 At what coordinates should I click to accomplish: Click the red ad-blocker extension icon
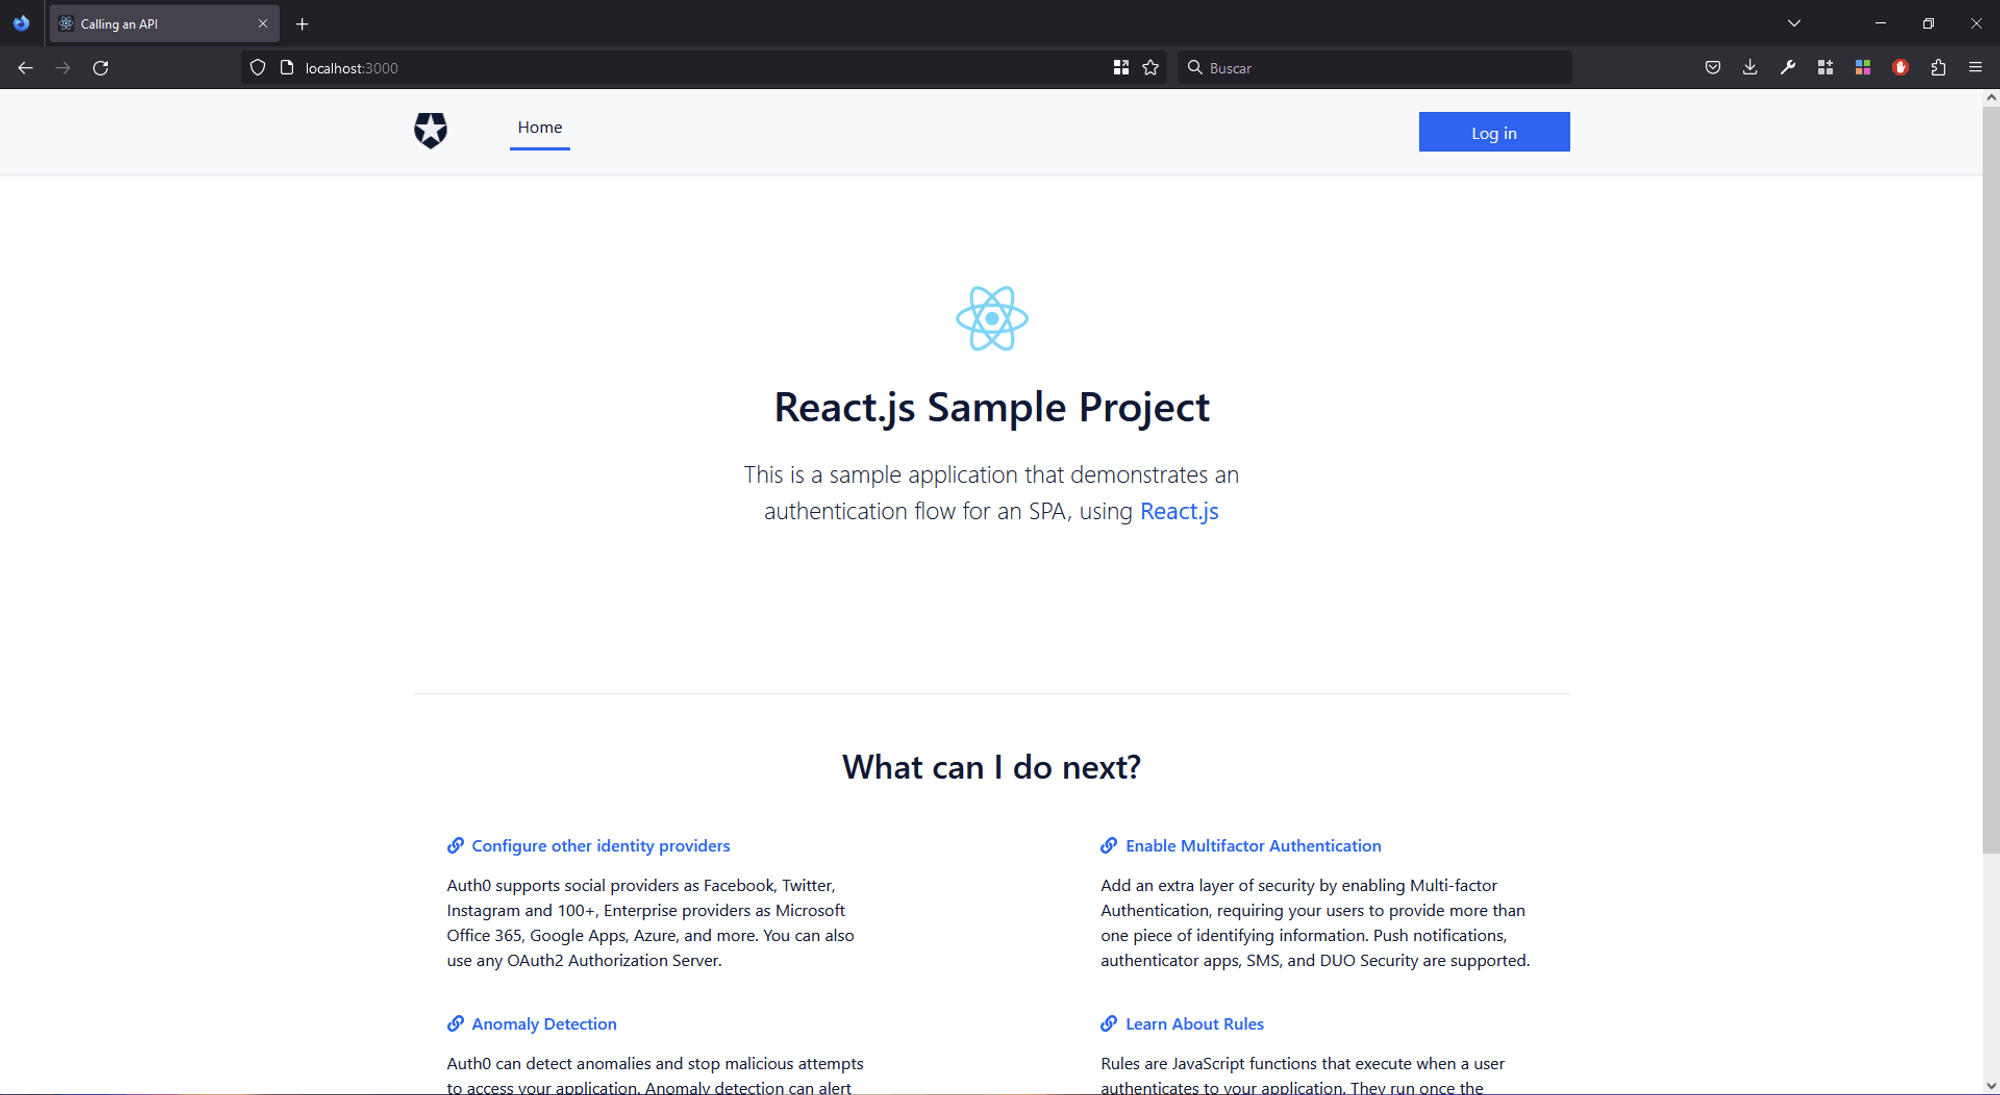tap(1901, 68)
